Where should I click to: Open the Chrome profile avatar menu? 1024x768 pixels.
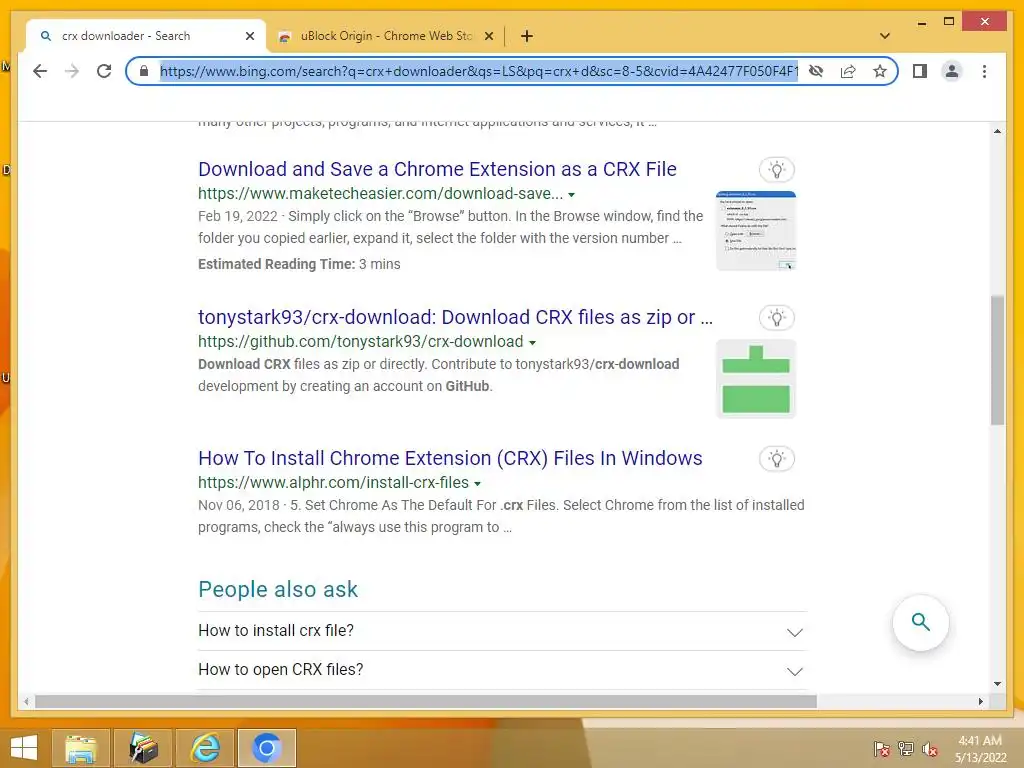pos(952,71)
